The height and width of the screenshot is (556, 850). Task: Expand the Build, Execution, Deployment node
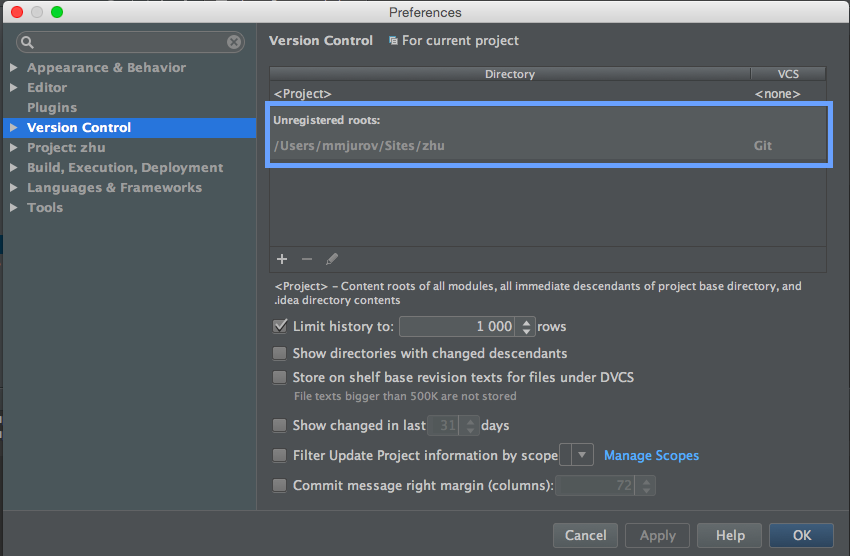(x=14, y=167)
